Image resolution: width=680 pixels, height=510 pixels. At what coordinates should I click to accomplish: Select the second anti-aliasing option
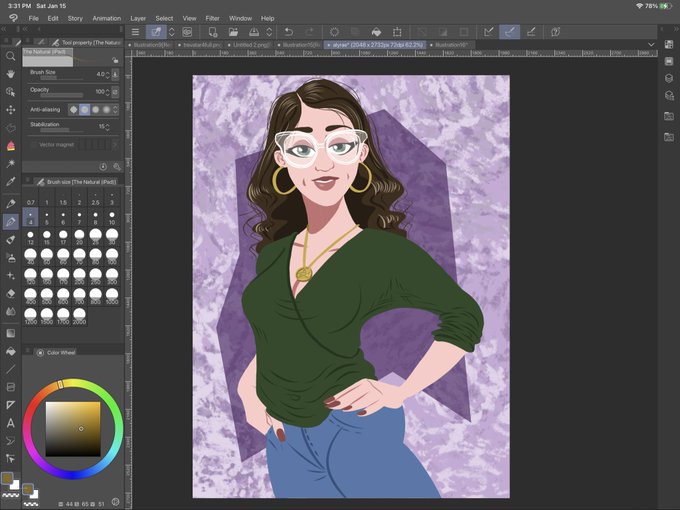[x=85, y=110]
